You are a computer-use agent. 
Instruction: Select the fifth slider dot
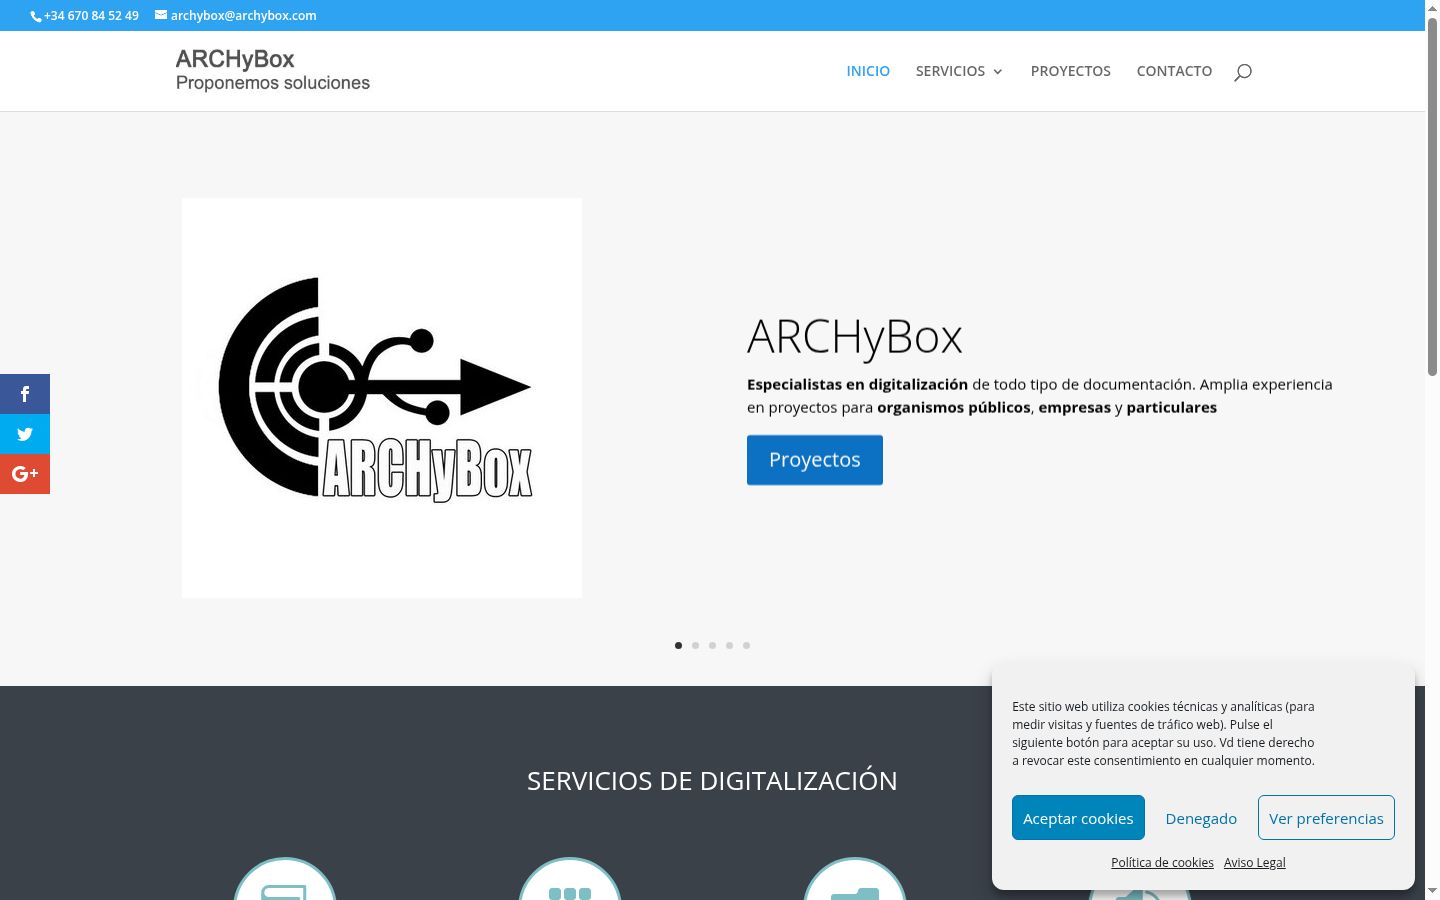[x=747, y=646]
